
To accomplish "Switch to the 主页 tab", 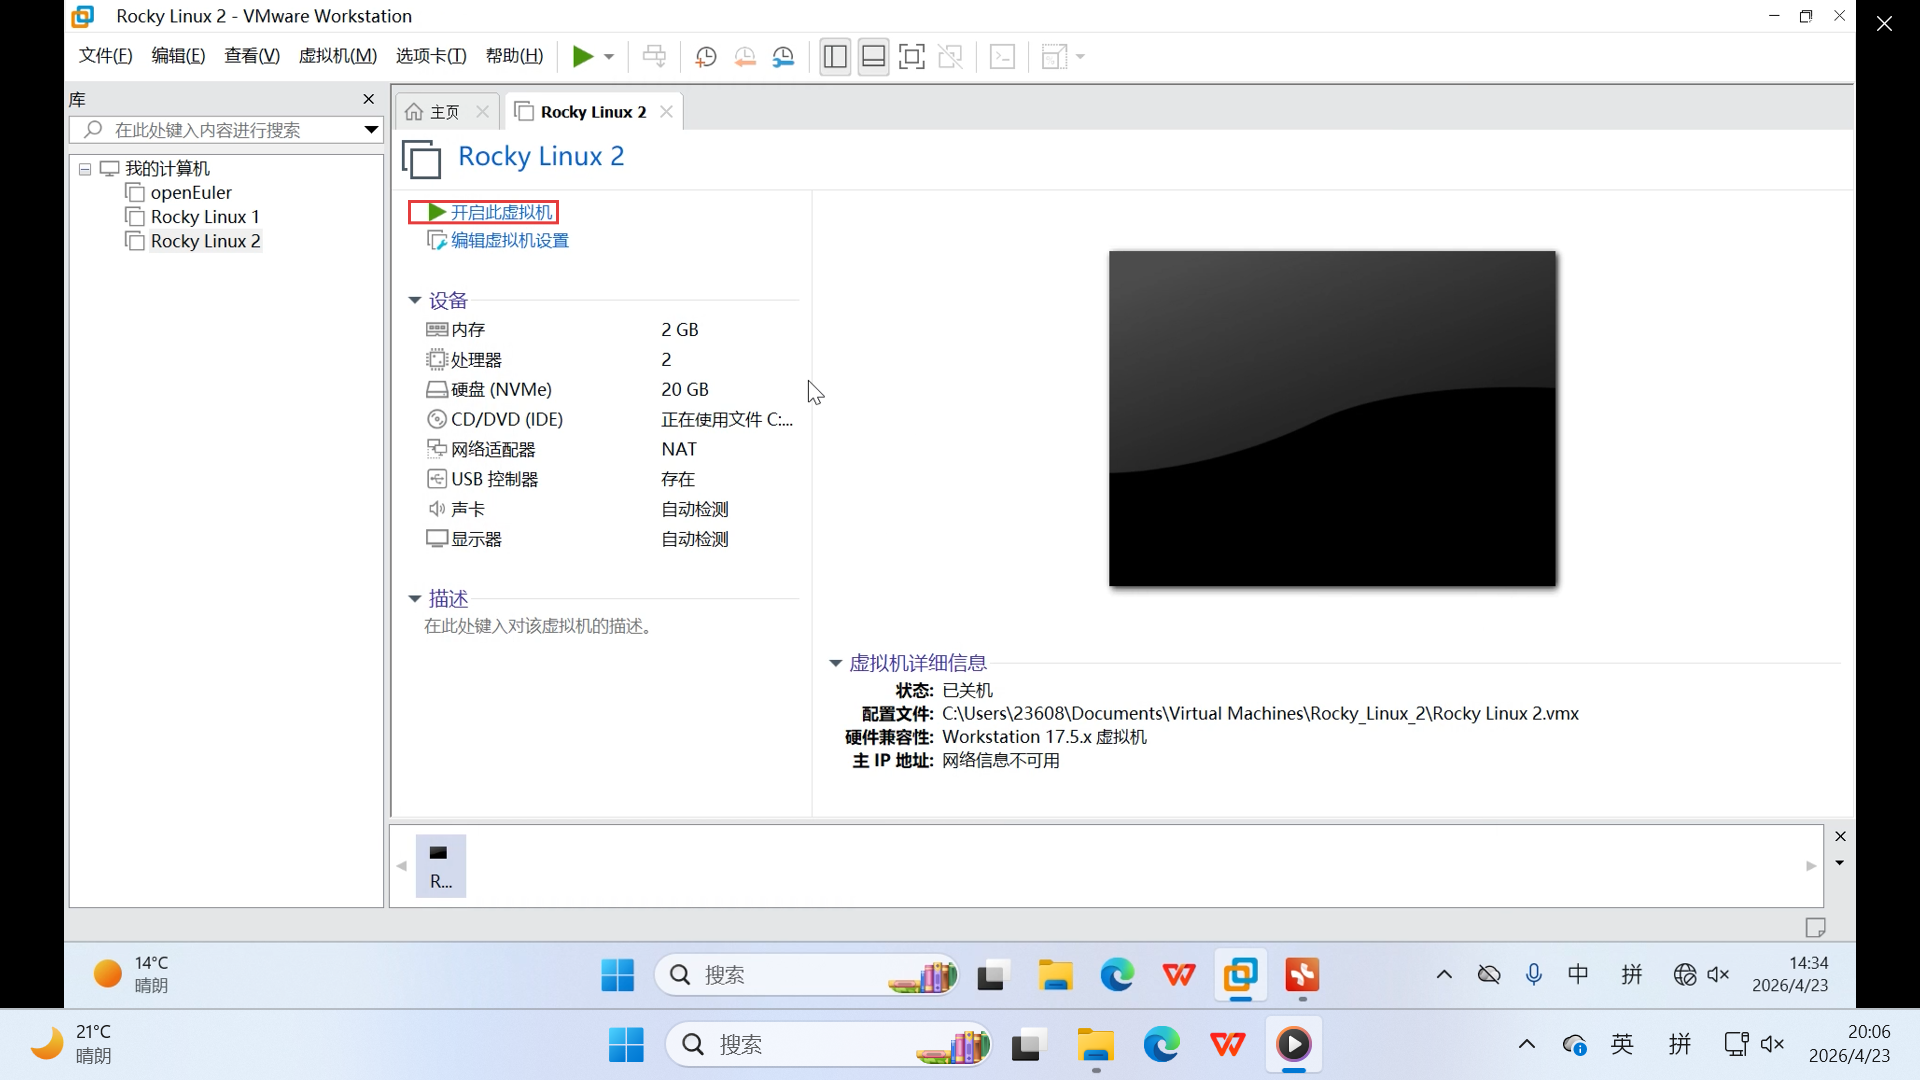I will pyautogui.click(x=444, y=112).
